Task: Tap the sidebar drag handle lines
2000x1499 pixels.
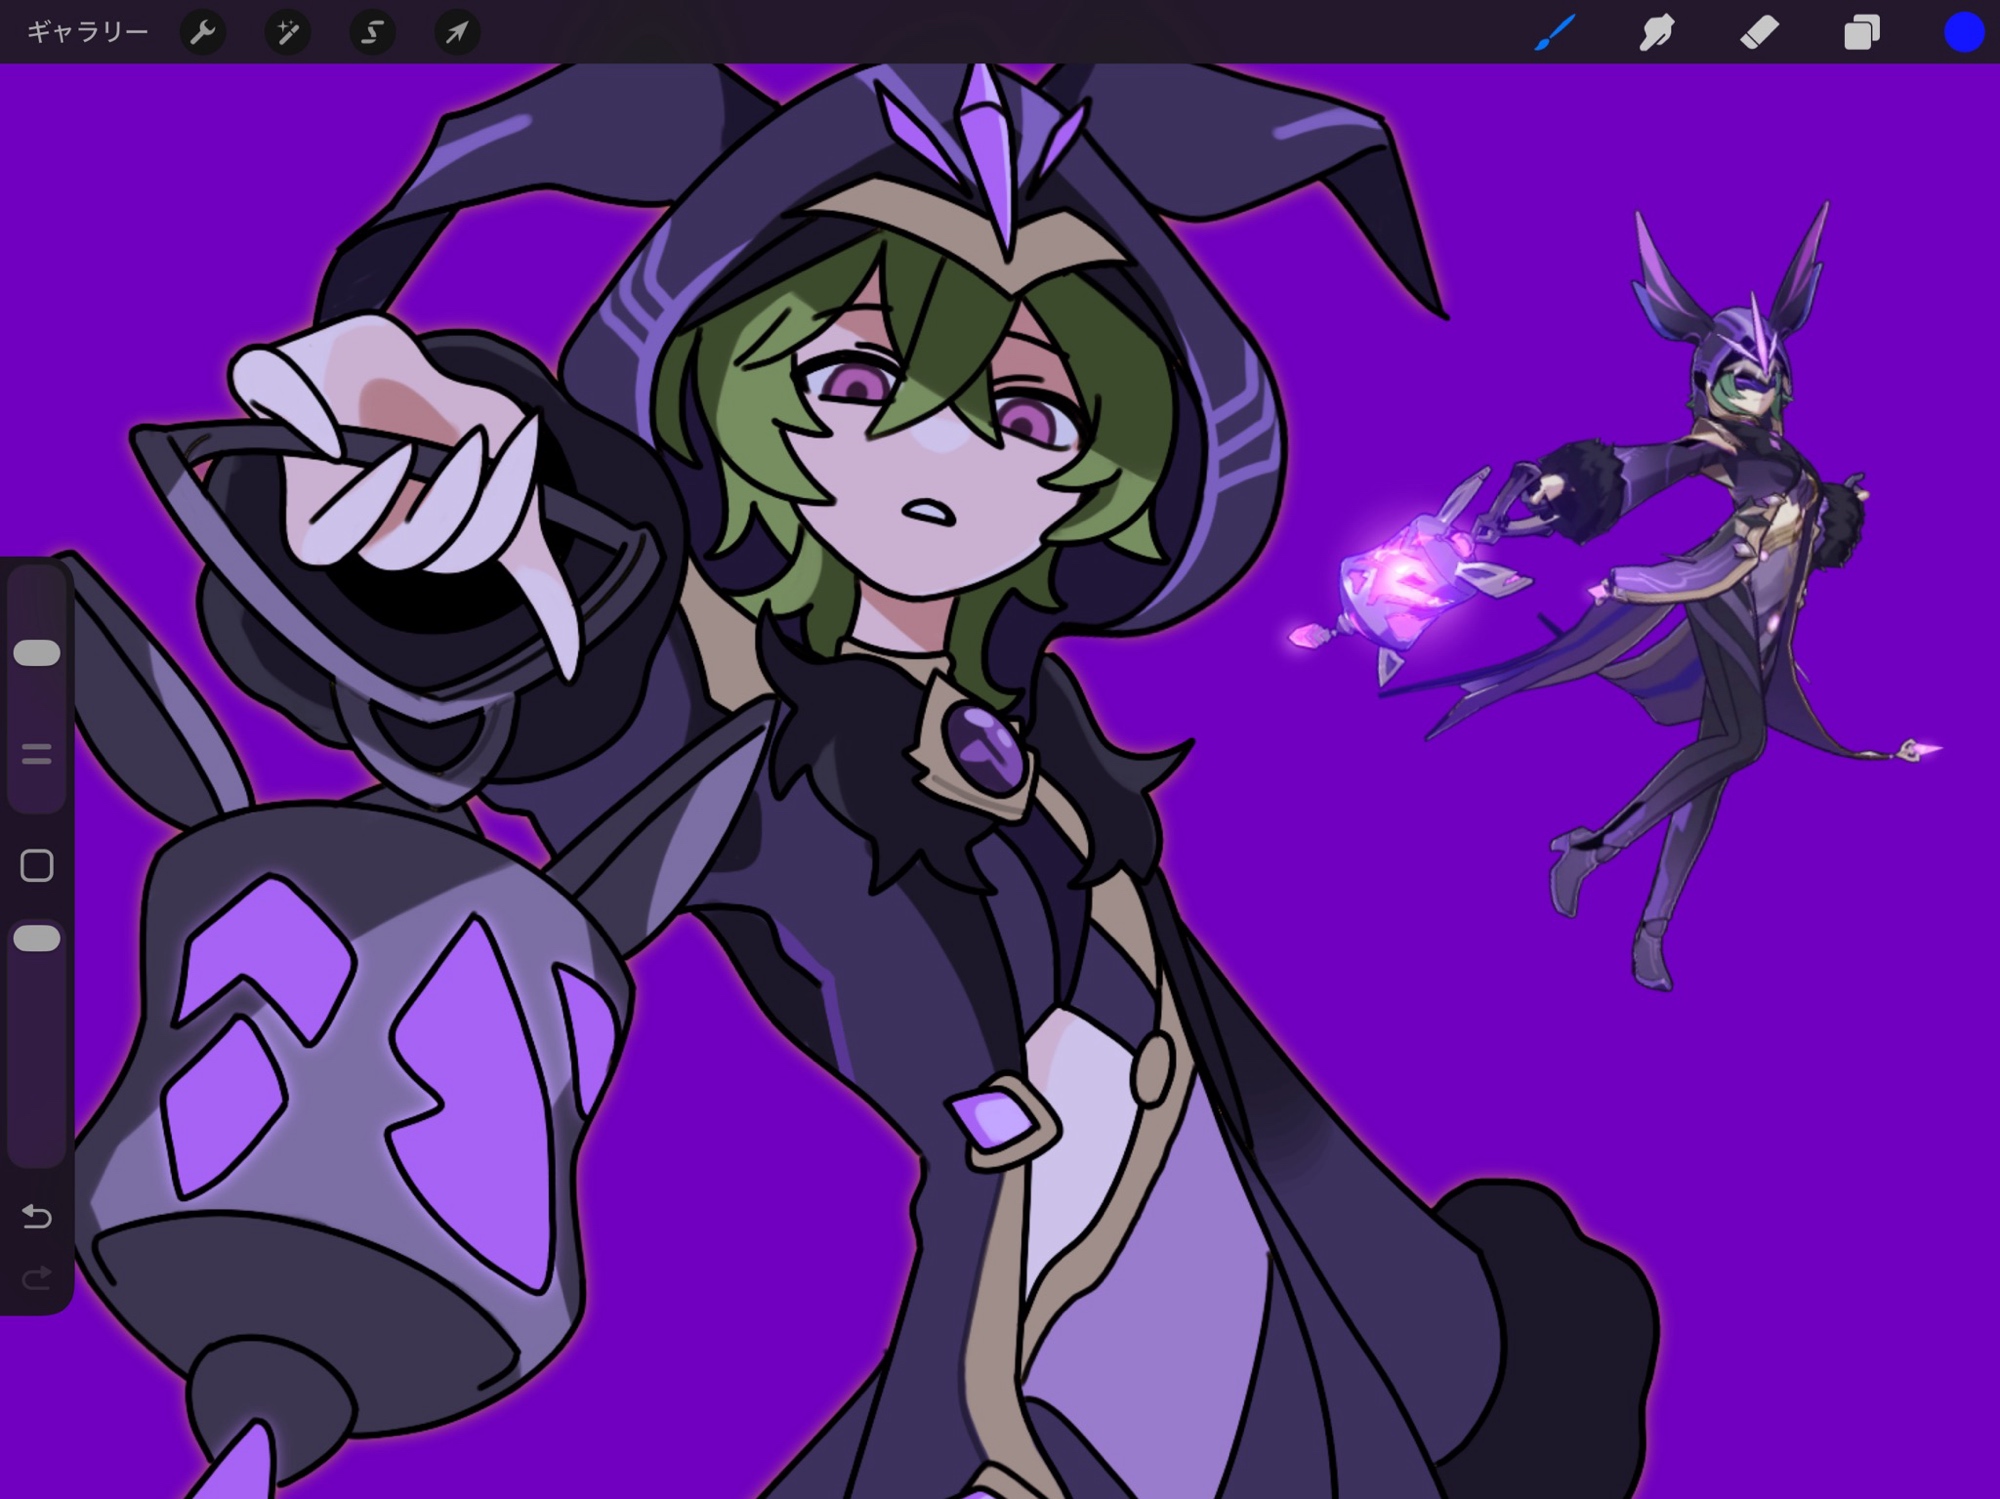Action: pyautogui.click(x=37, y=754)
